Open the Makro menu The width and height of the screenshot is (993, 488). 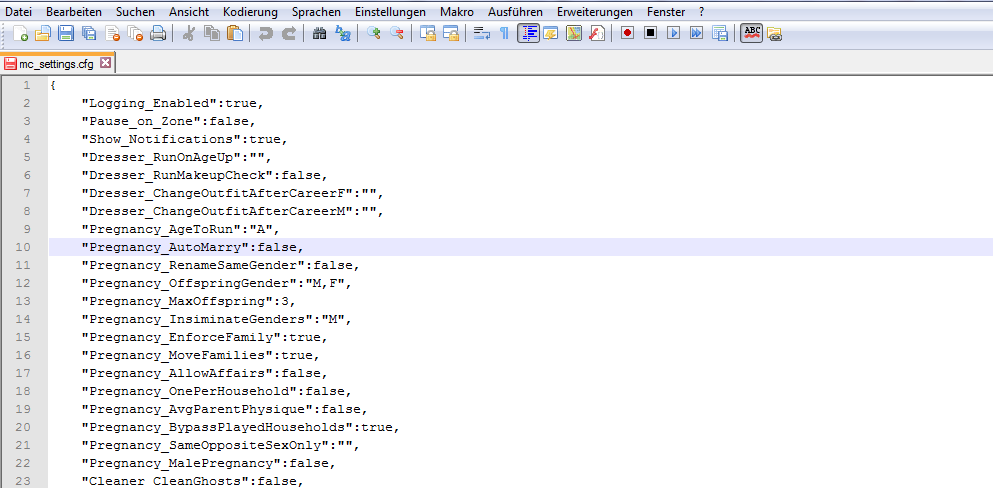click(457, 12)
